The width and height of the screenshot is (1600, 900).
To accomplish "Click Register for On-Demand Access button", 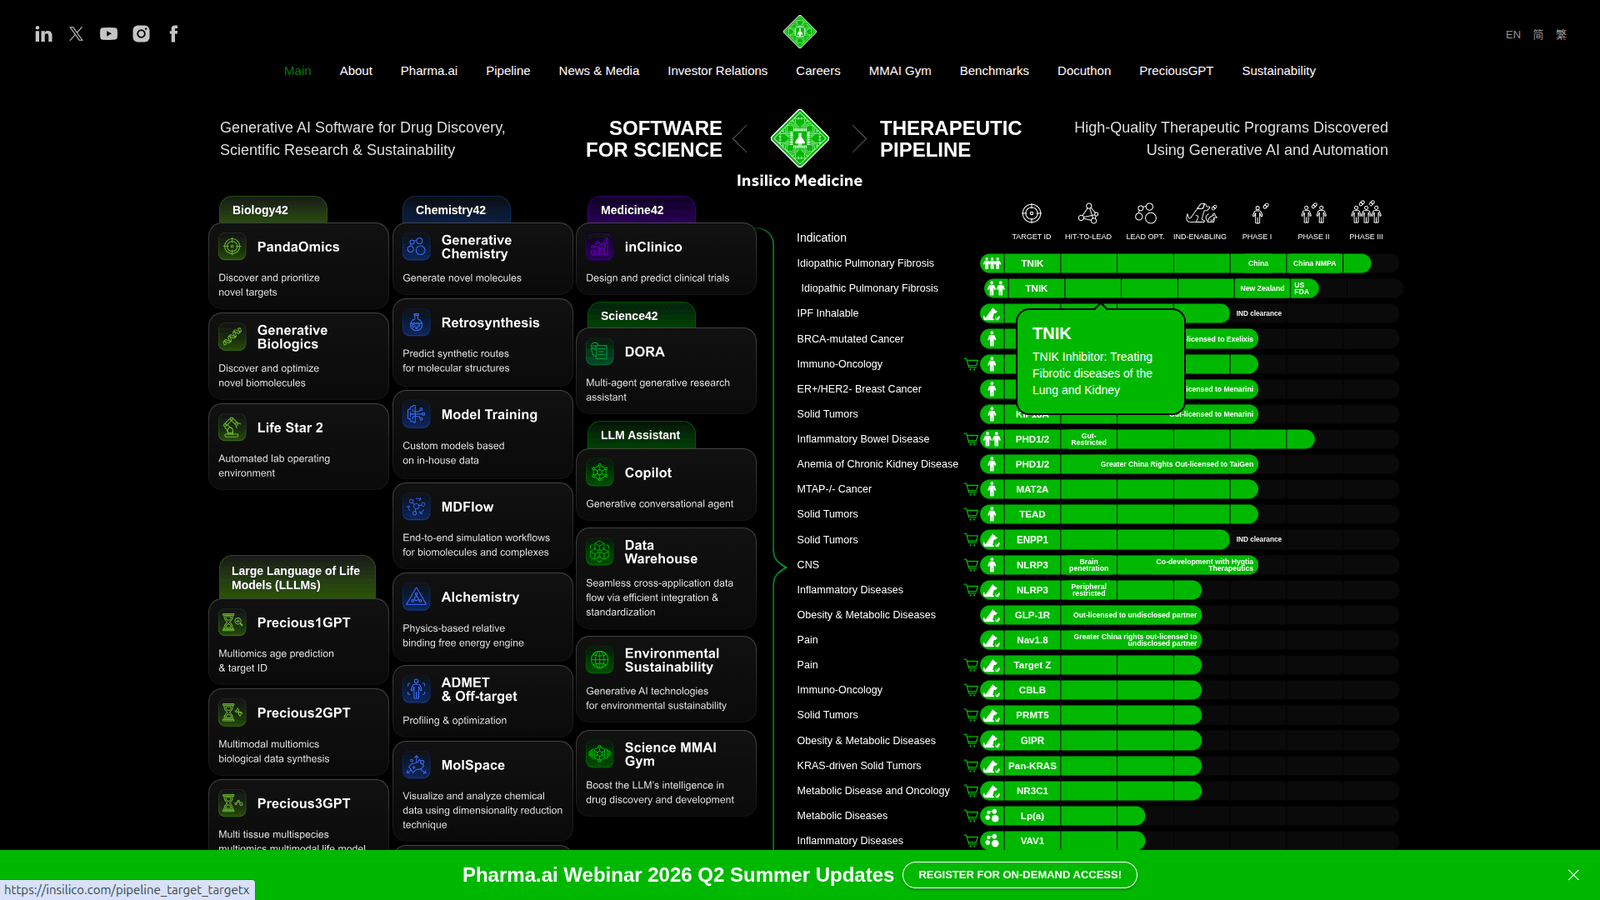I will (1020, 875).
